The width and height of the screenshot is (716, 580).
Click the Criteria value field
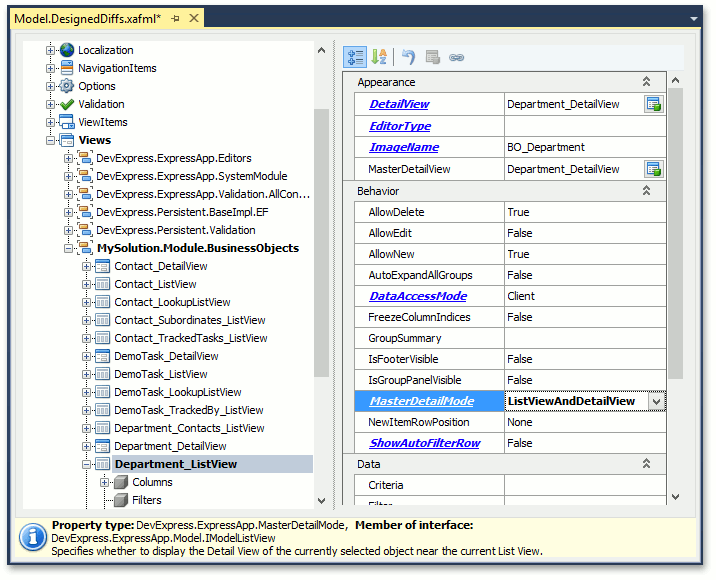pos(585,485)
